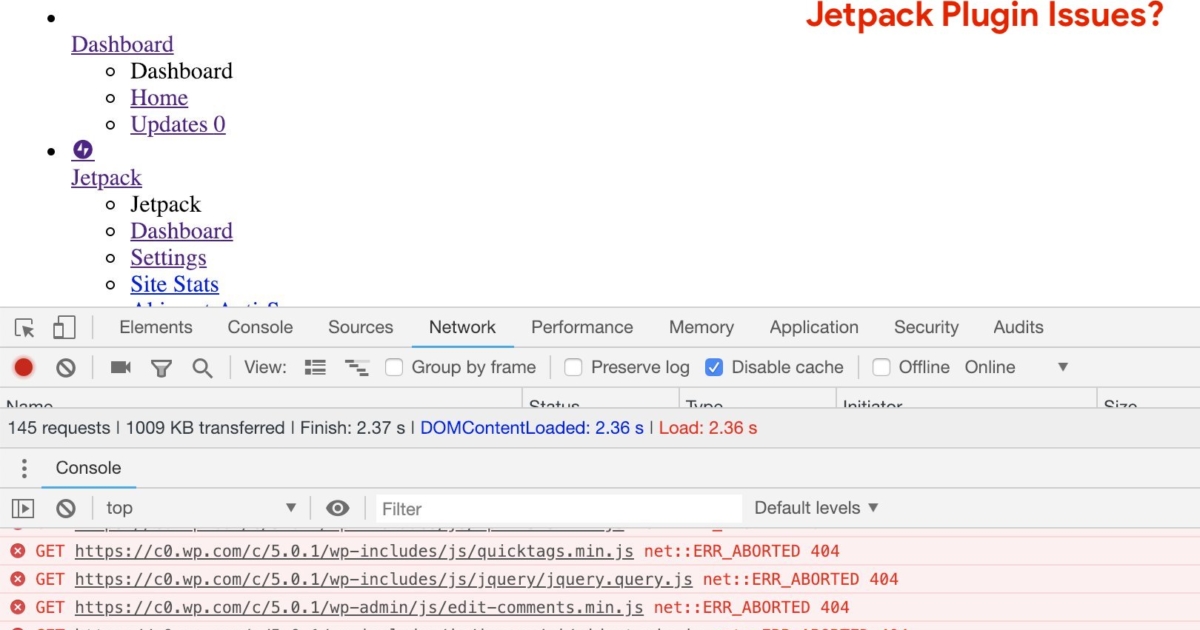Click the Jetpack logo icon in menu
Screen dimensions: 1200x630
(83, 150)
